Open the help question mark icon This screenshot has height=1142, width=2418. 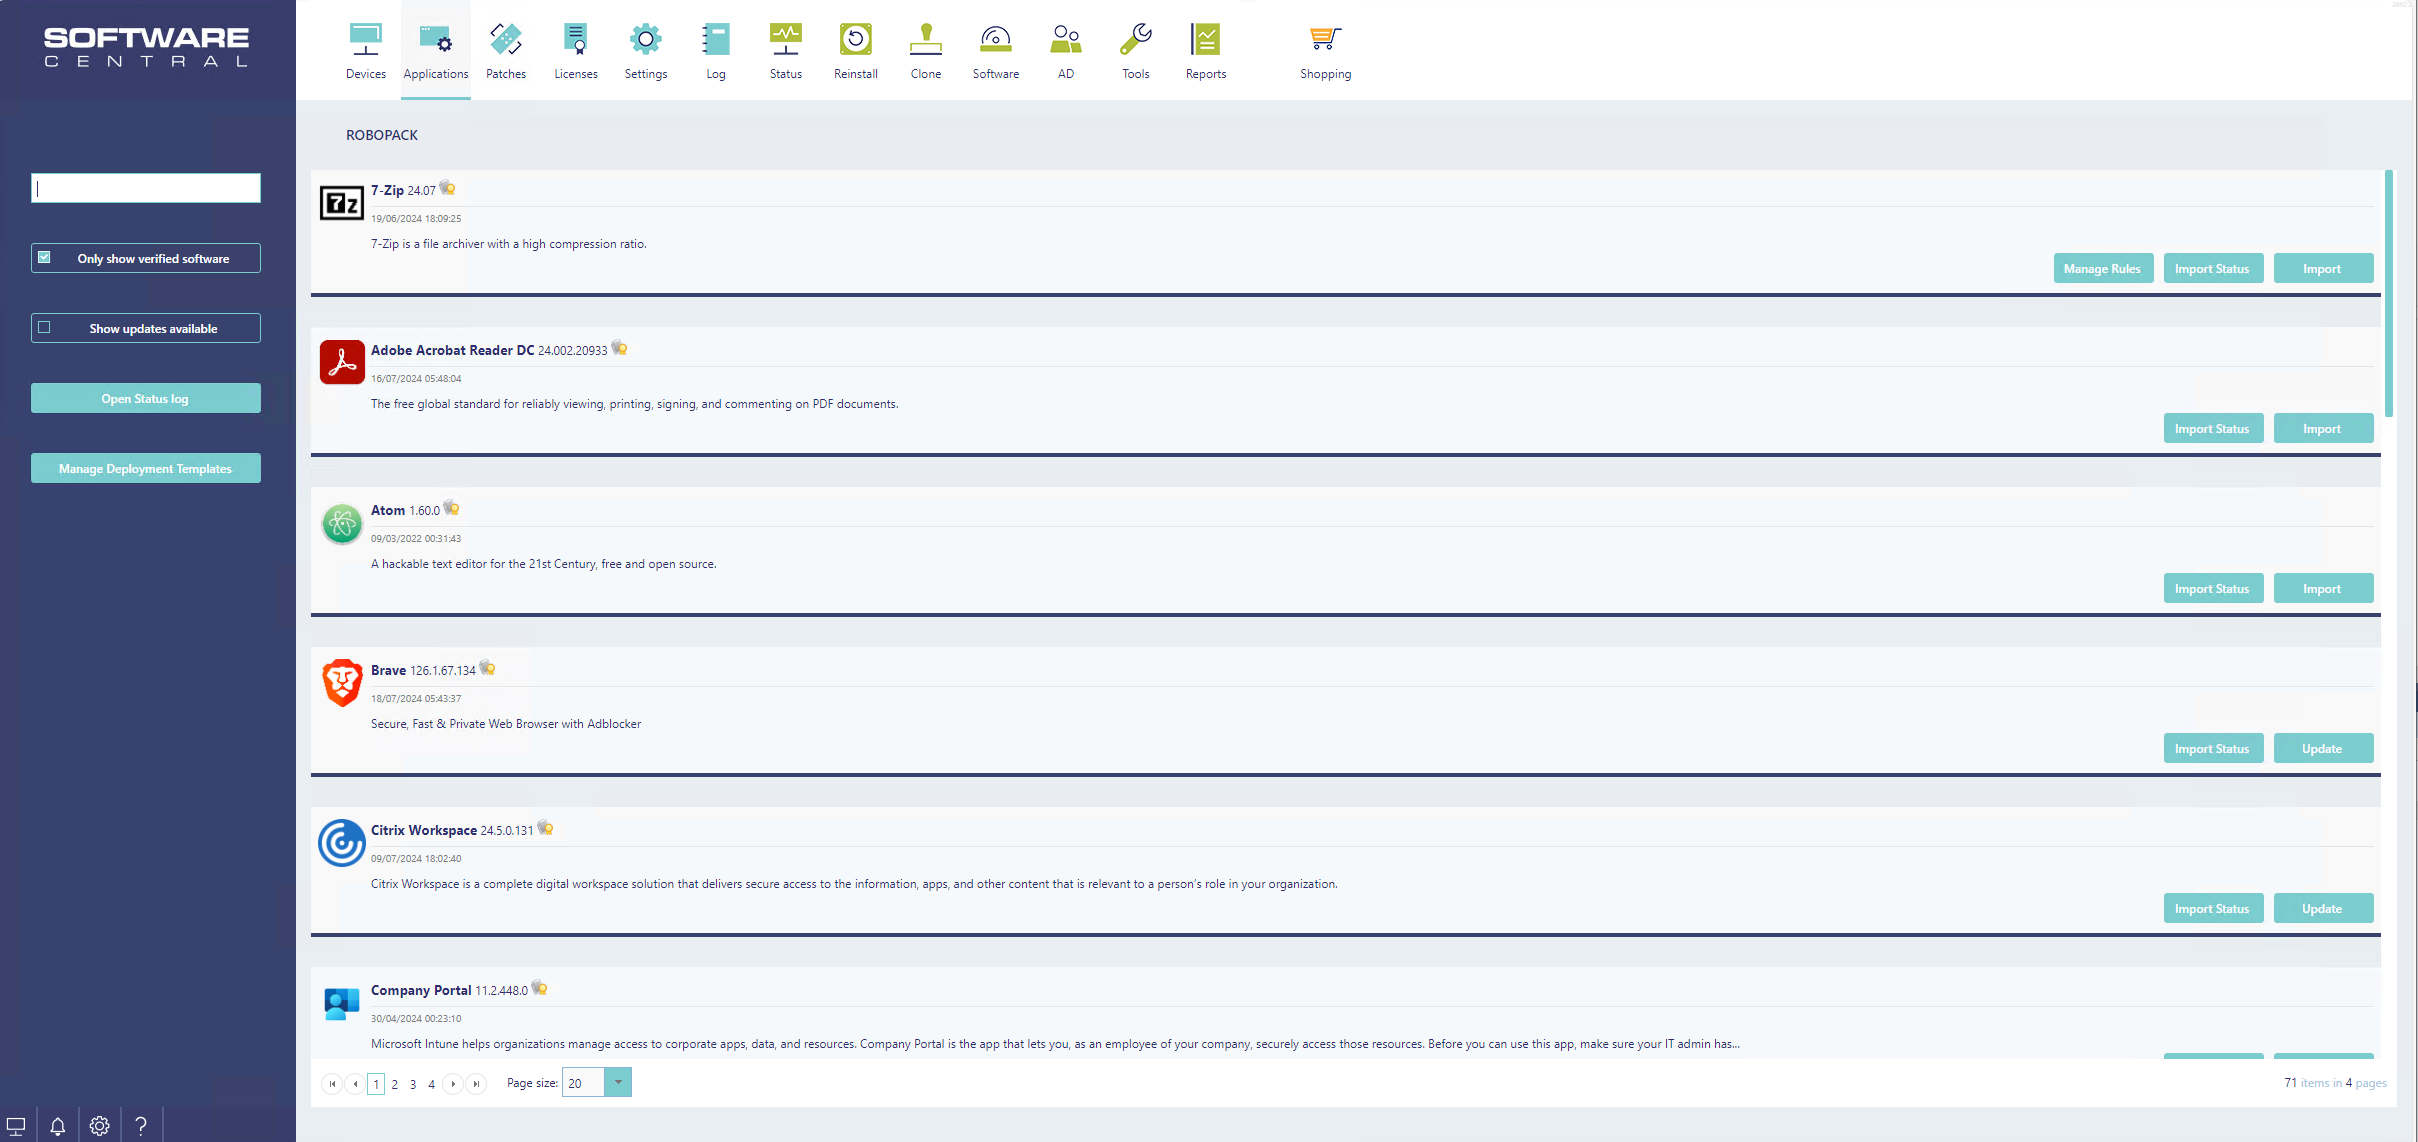[141, 1126]
